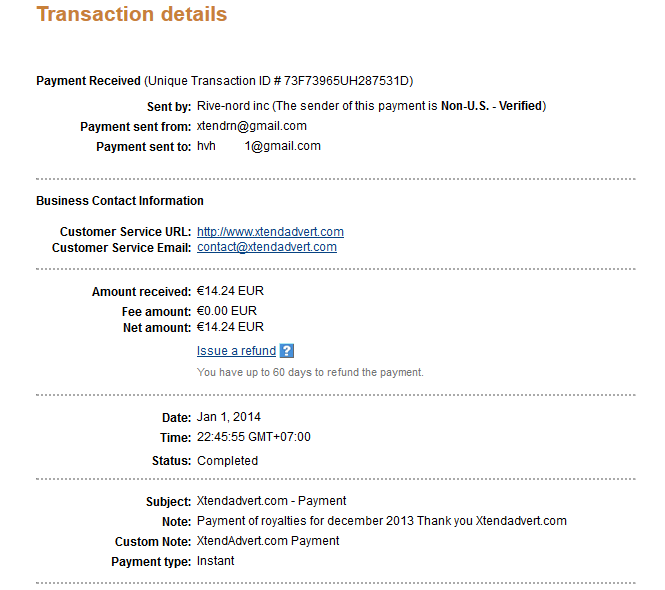Viewport: 665px width, 590px height.
Task: Click the Amount received value €14.24 EUR
Action: tap(230, 291)
